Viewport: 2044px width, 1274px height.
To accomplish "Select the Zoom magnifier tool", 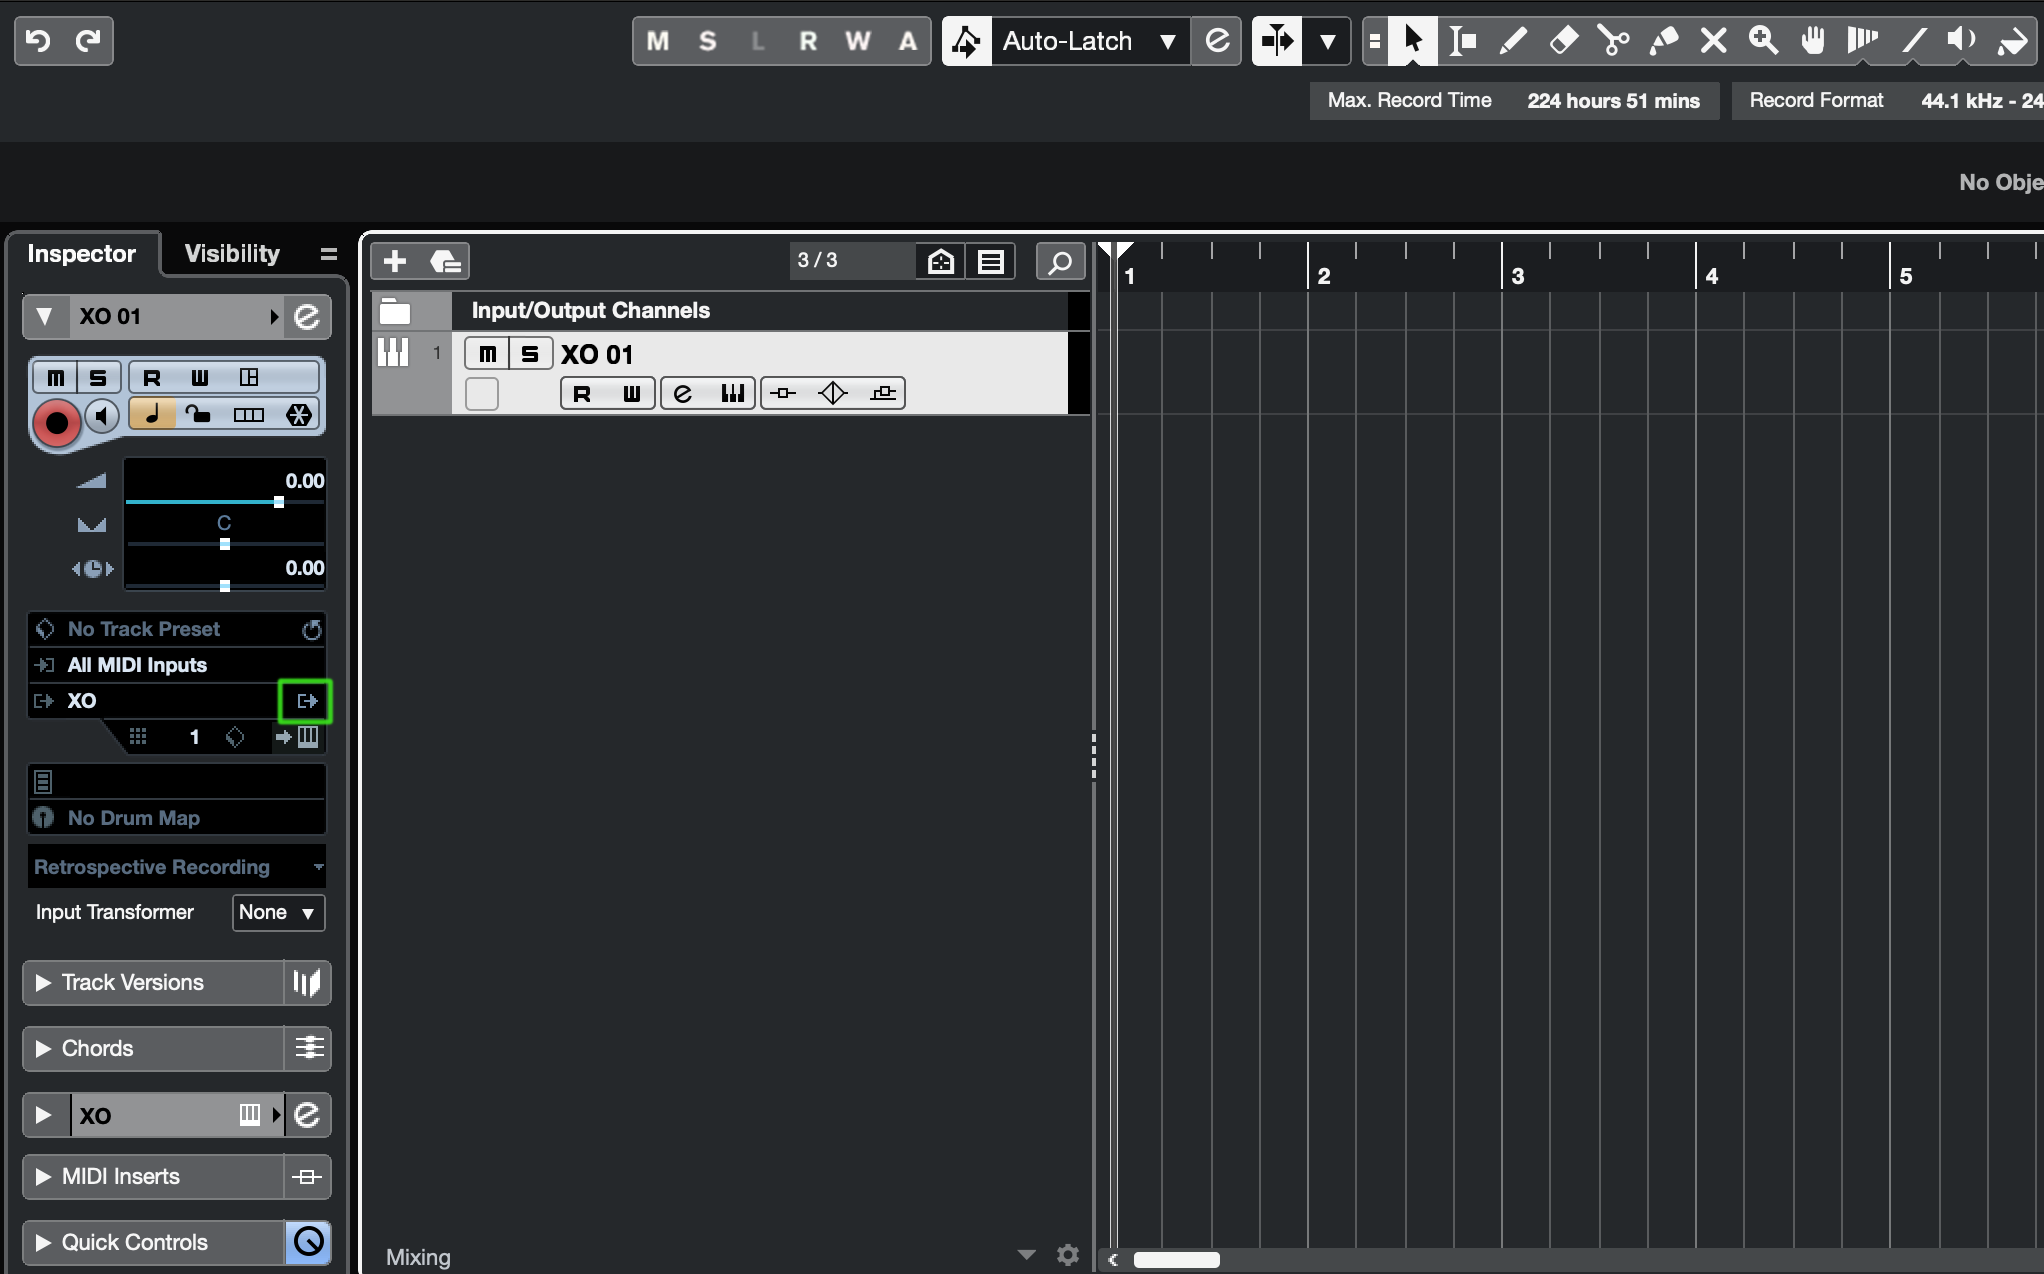I will 1763,41.
